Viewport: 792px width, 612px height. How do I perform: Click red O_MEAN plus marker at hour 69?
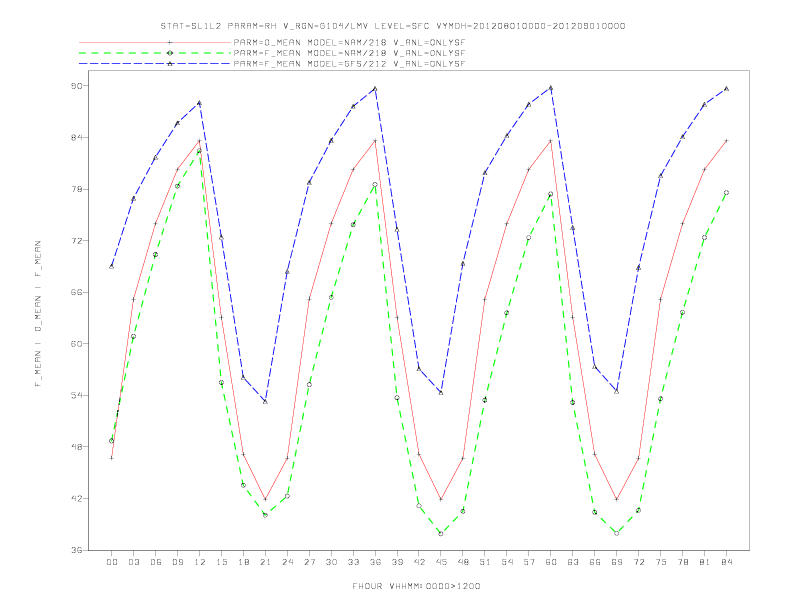pos(617,499)
